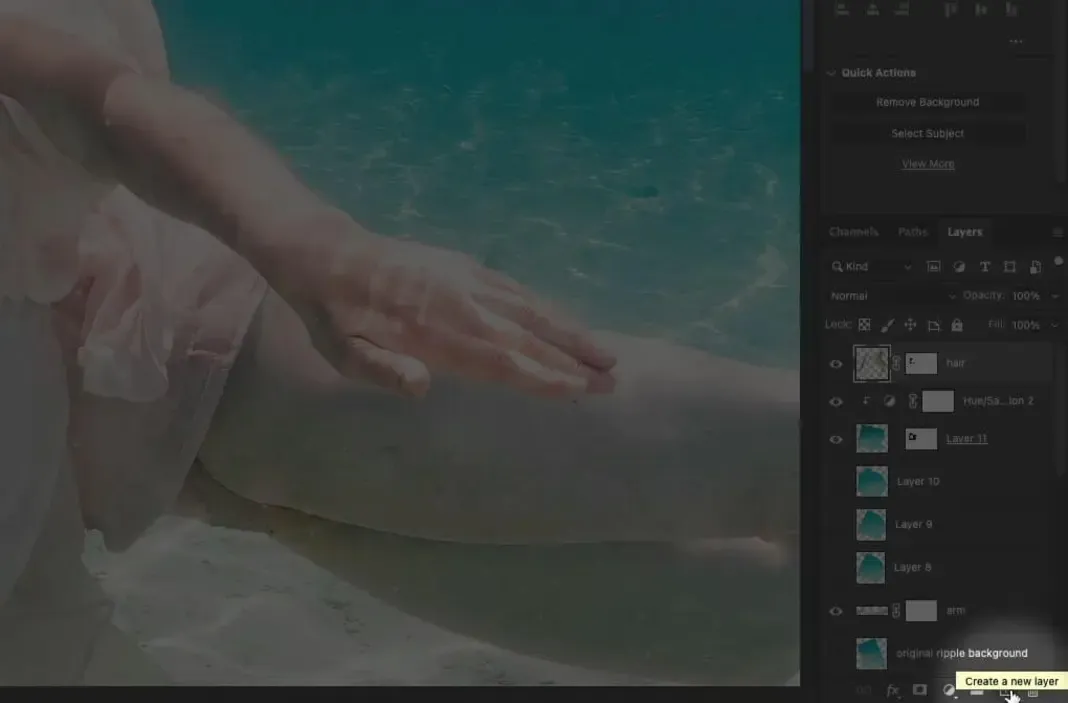Click the Link layers icon
The width and height of the screenshot is (1068, 703).
(865, 690)
